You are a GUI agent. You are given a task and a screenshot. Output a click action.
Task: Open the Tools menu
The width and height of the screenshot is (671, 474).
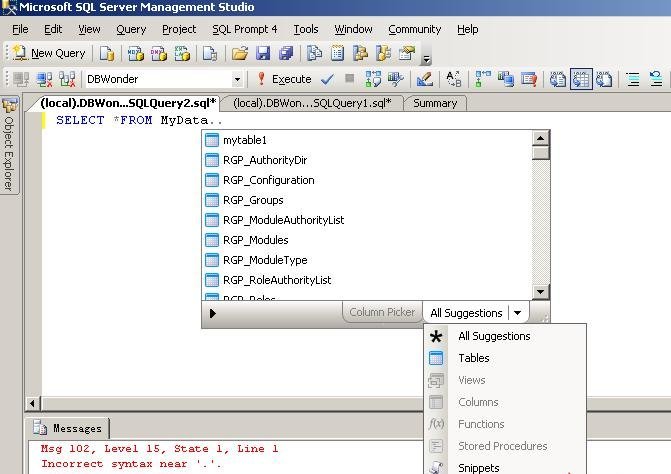[306, 29]
